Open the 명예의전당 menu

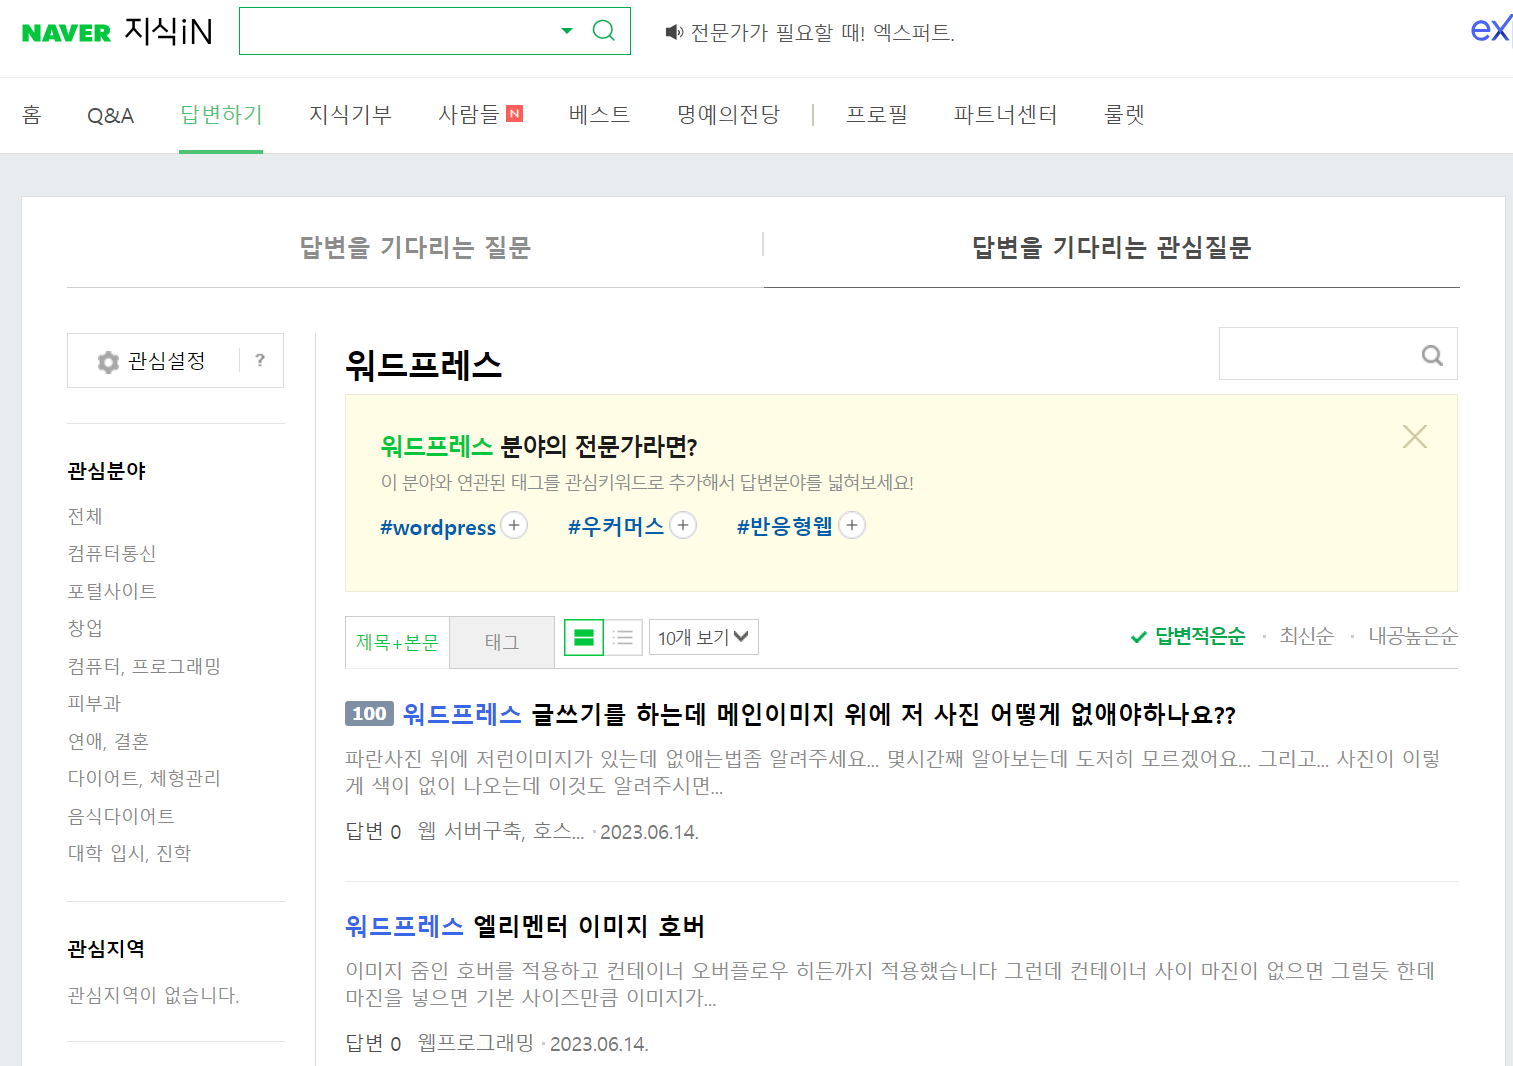(x=728, y=115)
